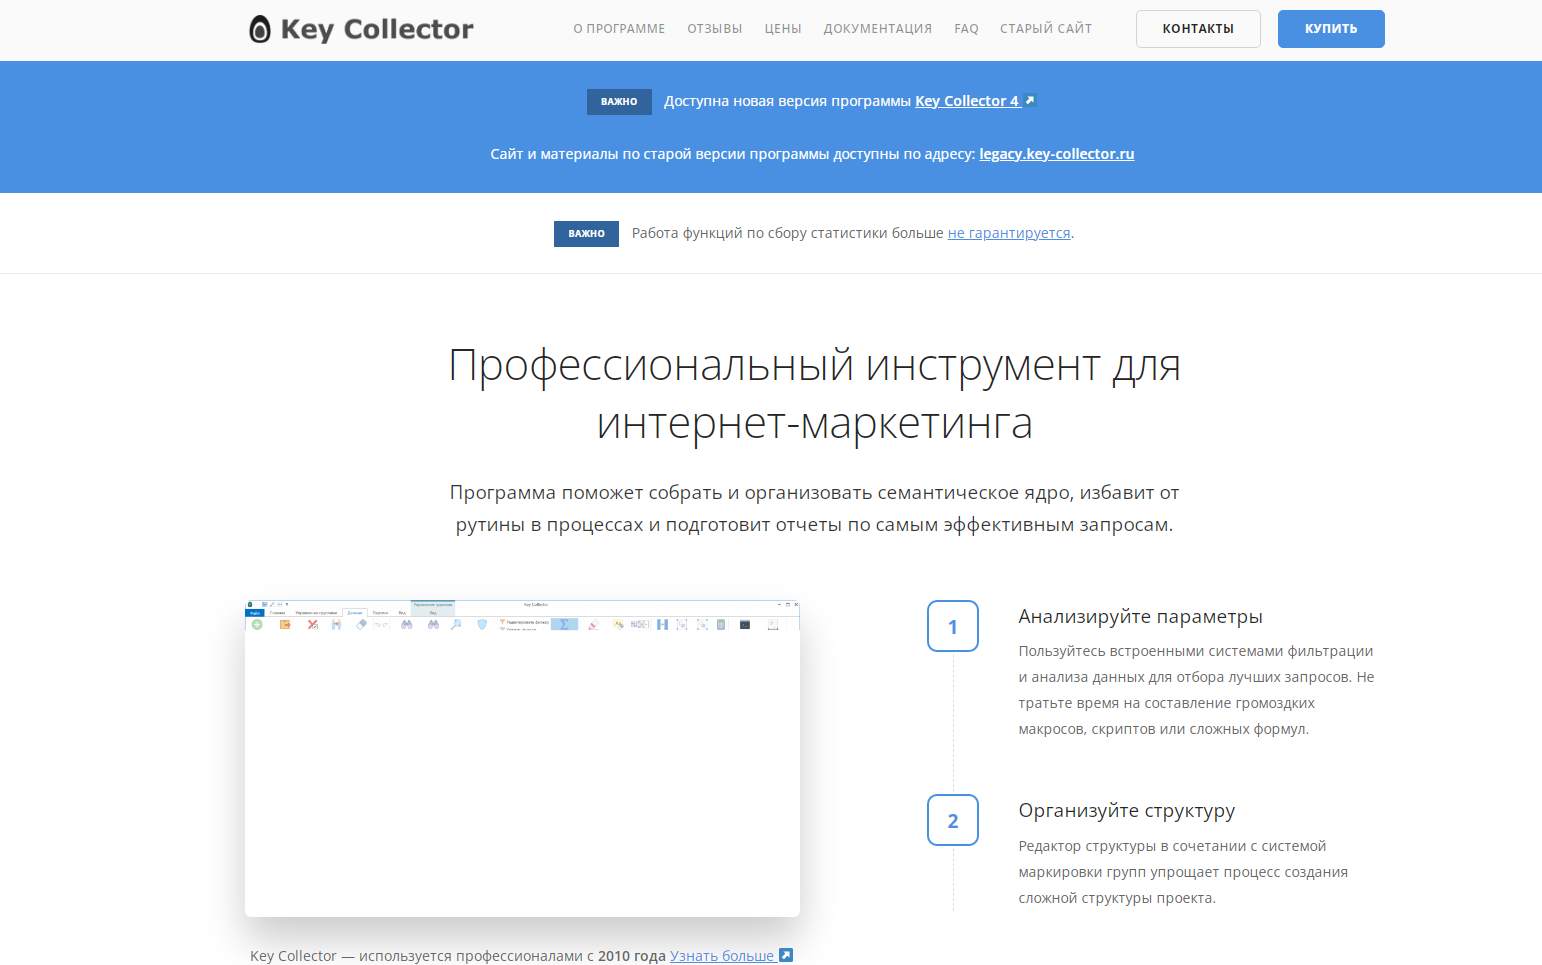Open ДОКУМЕНТАЦИЯ in the top navigation

click(877, 29)
